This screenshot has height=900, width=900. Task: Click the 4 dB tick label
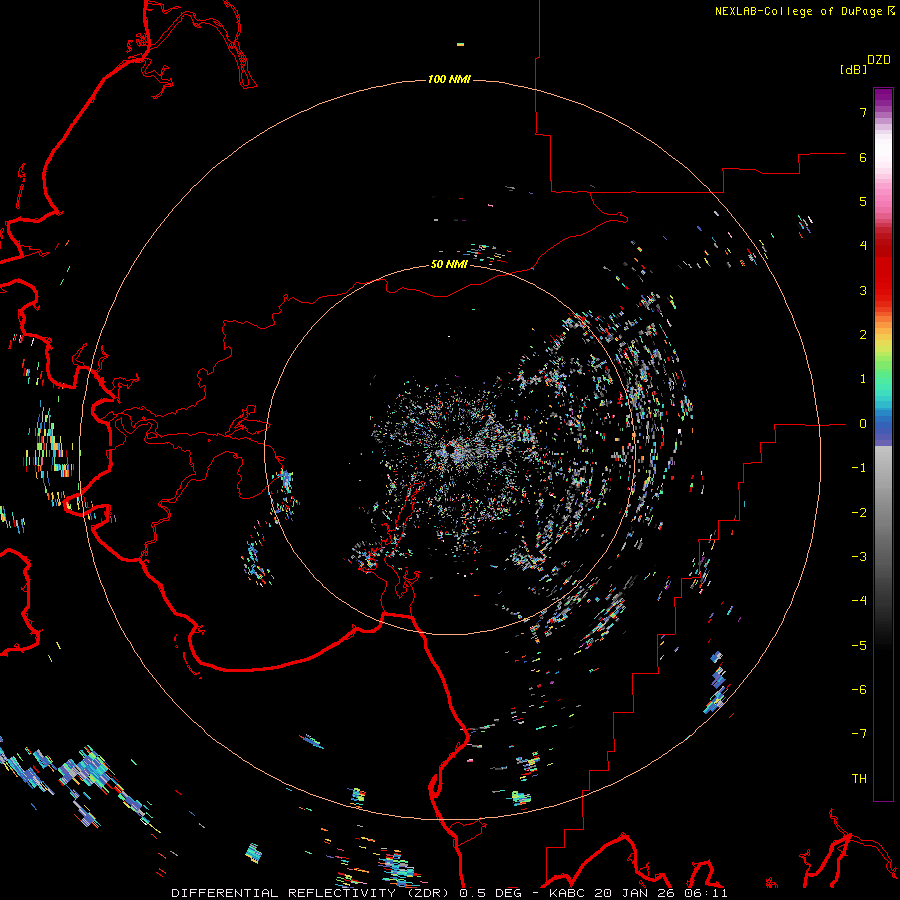tap(863, 246)
